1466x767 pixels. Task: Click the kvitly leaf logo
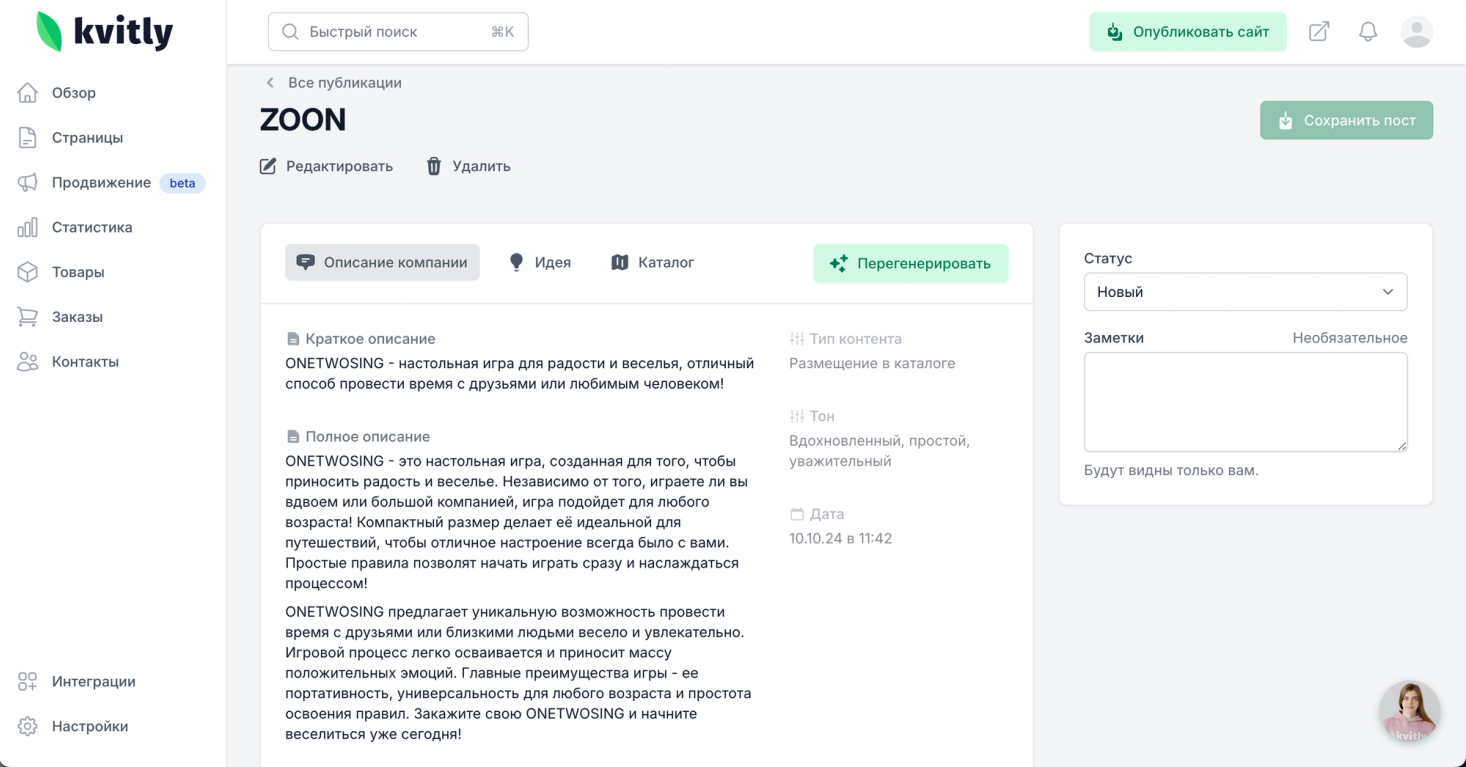coord(50,32)
